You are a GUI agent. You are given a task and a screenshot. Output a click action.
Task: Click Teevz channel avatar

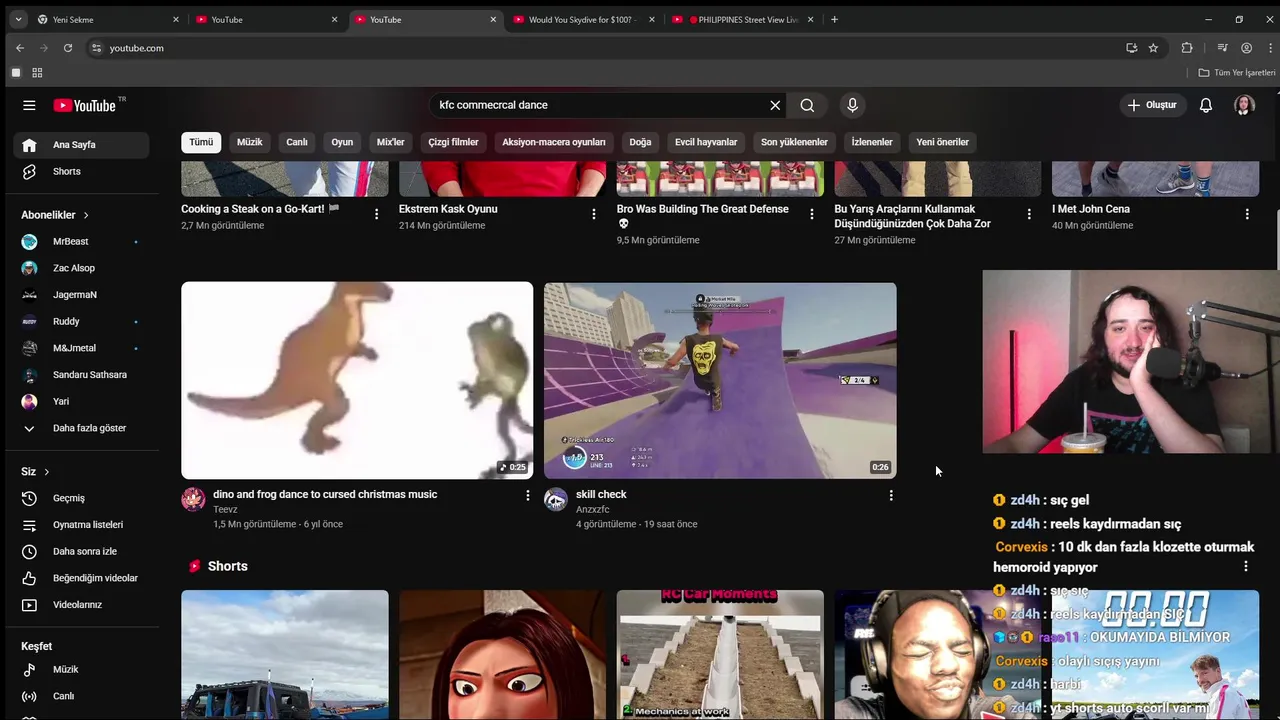pos(193,500)
